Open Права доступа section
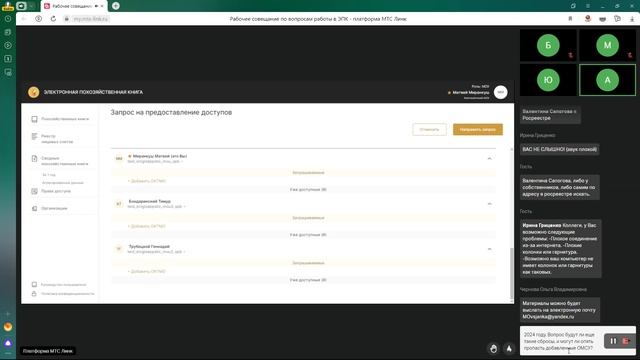Screen dimensions: 640x360 [x=56, y=191]
